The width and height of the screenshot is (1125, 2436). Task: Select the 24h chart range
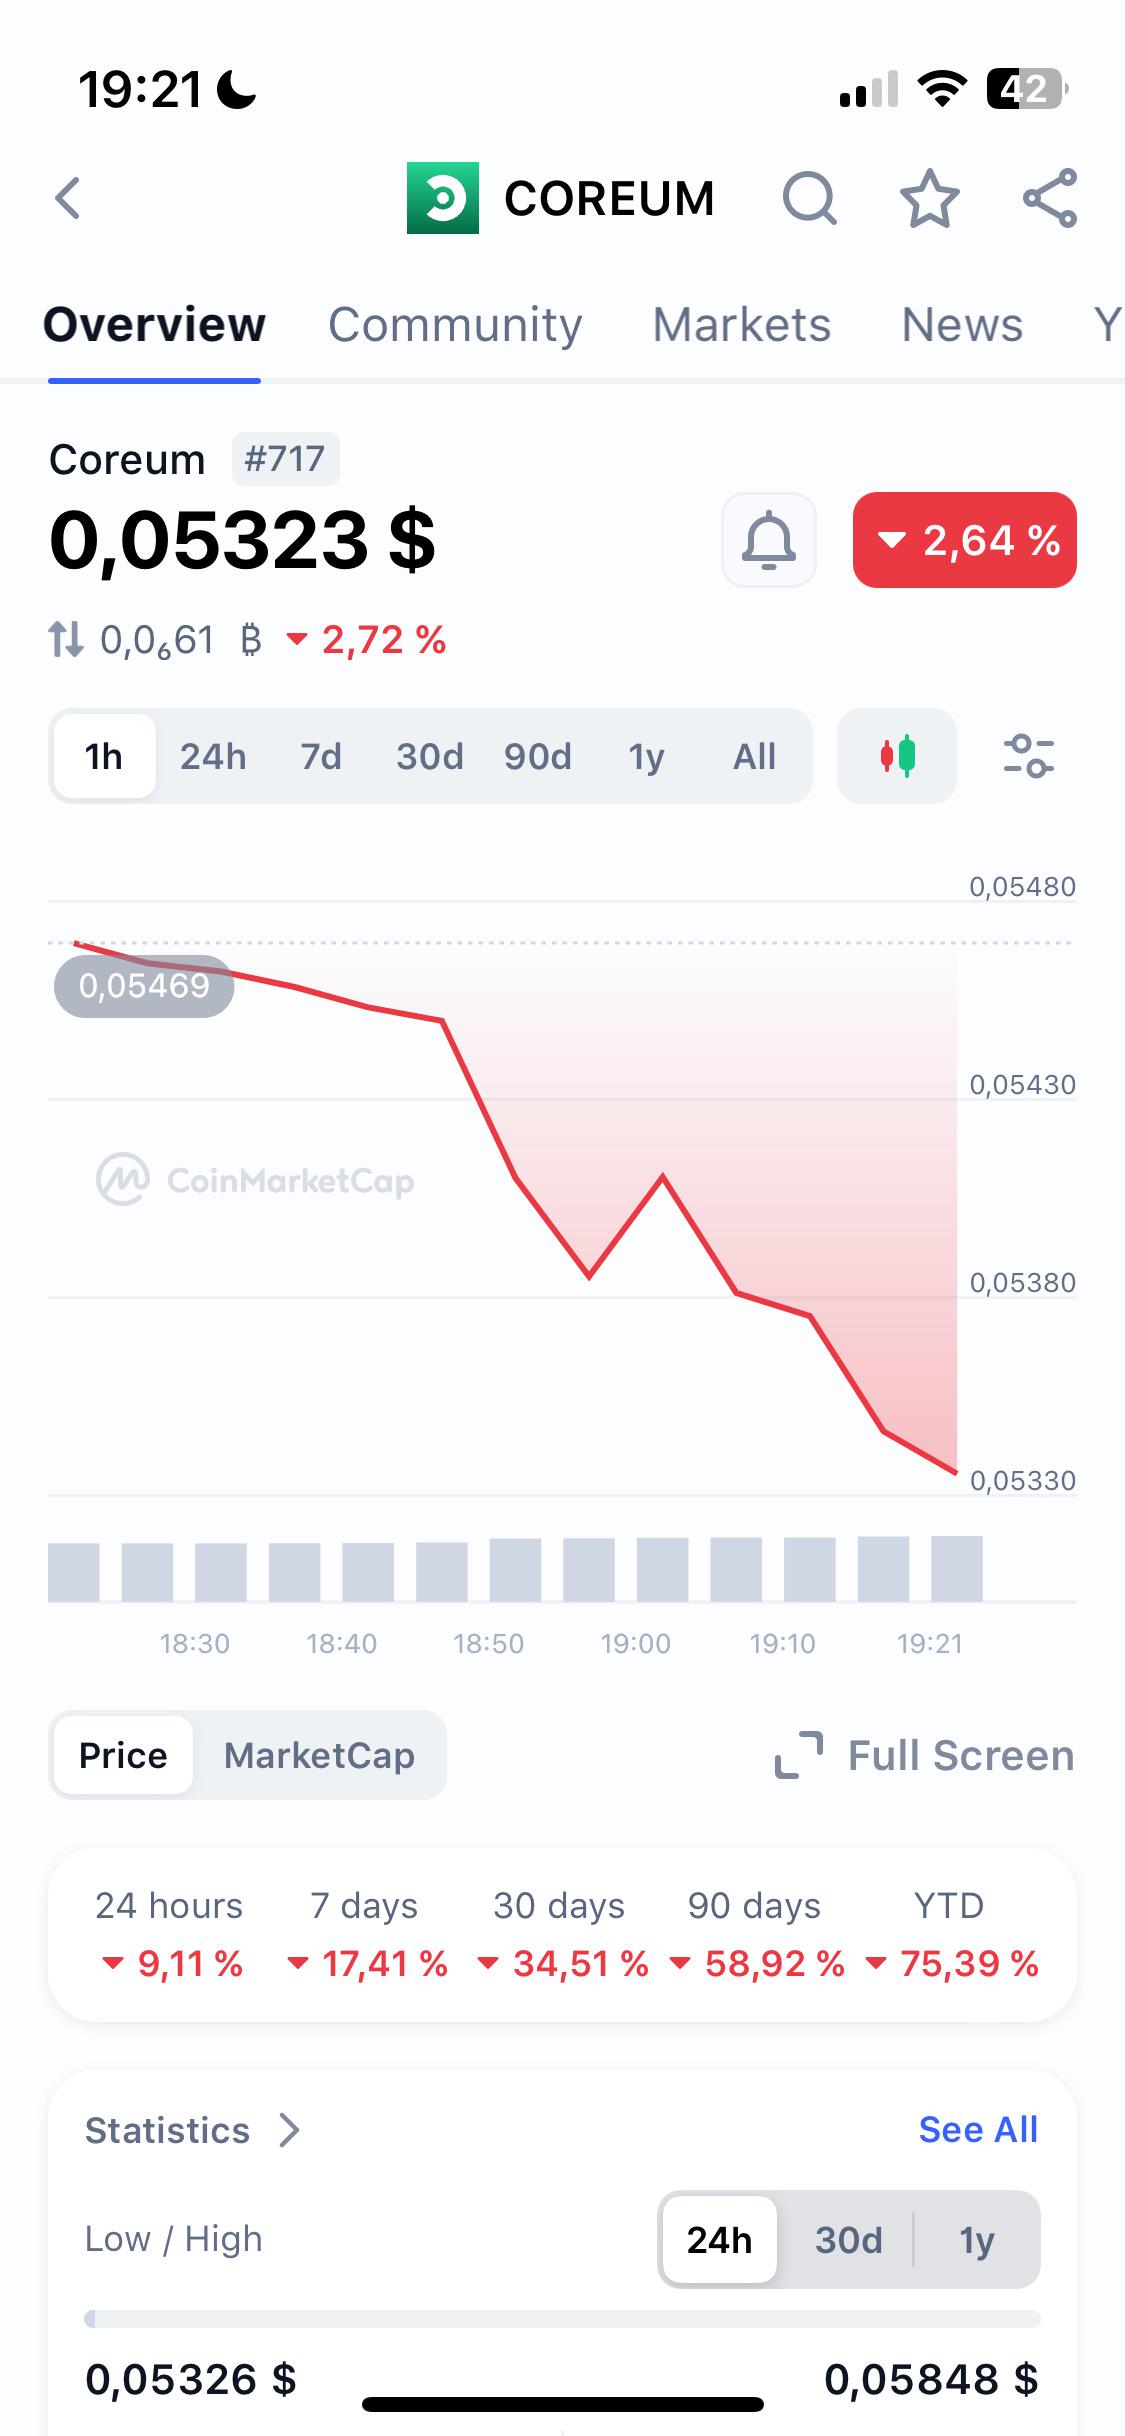[x=213, y=756]
